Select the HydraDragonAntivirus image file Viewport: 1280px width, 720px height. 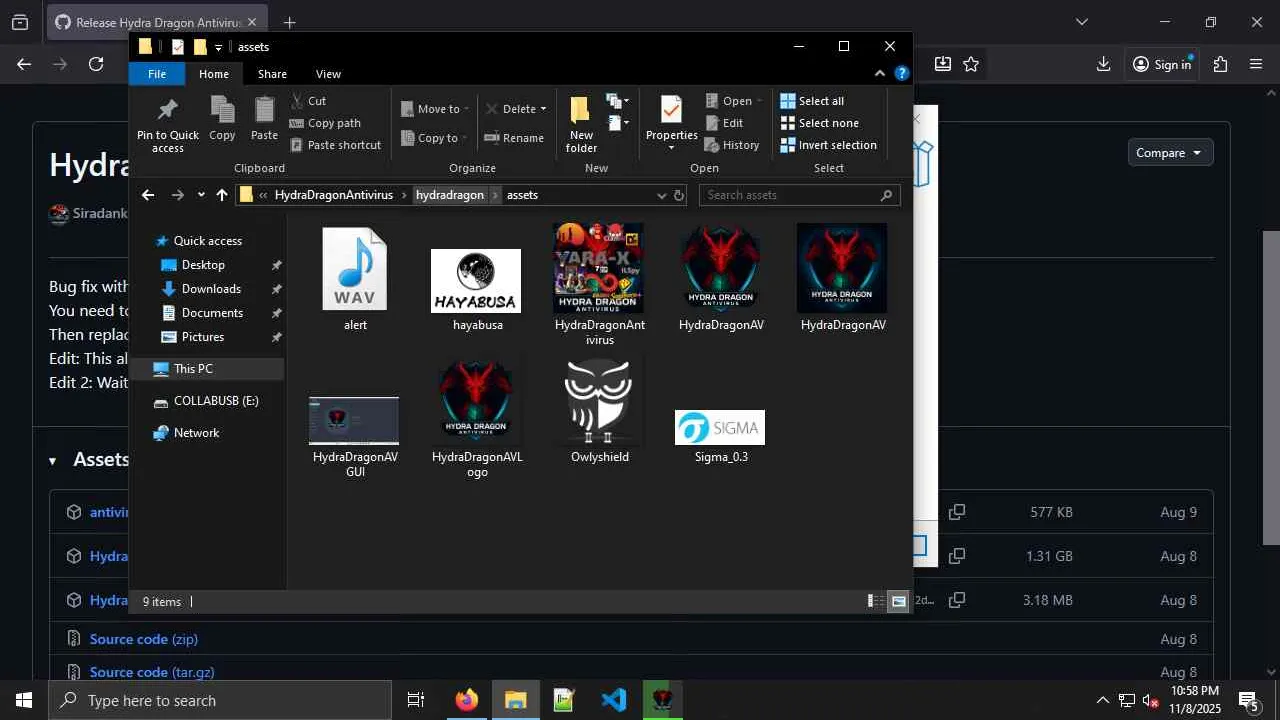tap(599, 285)
